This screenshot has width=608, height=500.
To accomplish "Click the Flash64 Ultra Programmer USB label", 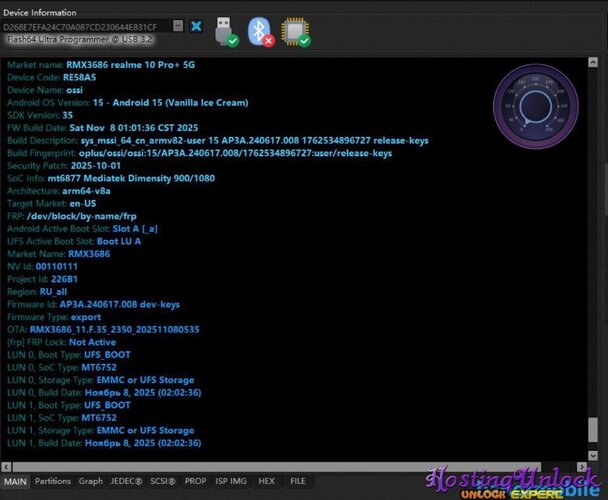I will pos(79,39).
